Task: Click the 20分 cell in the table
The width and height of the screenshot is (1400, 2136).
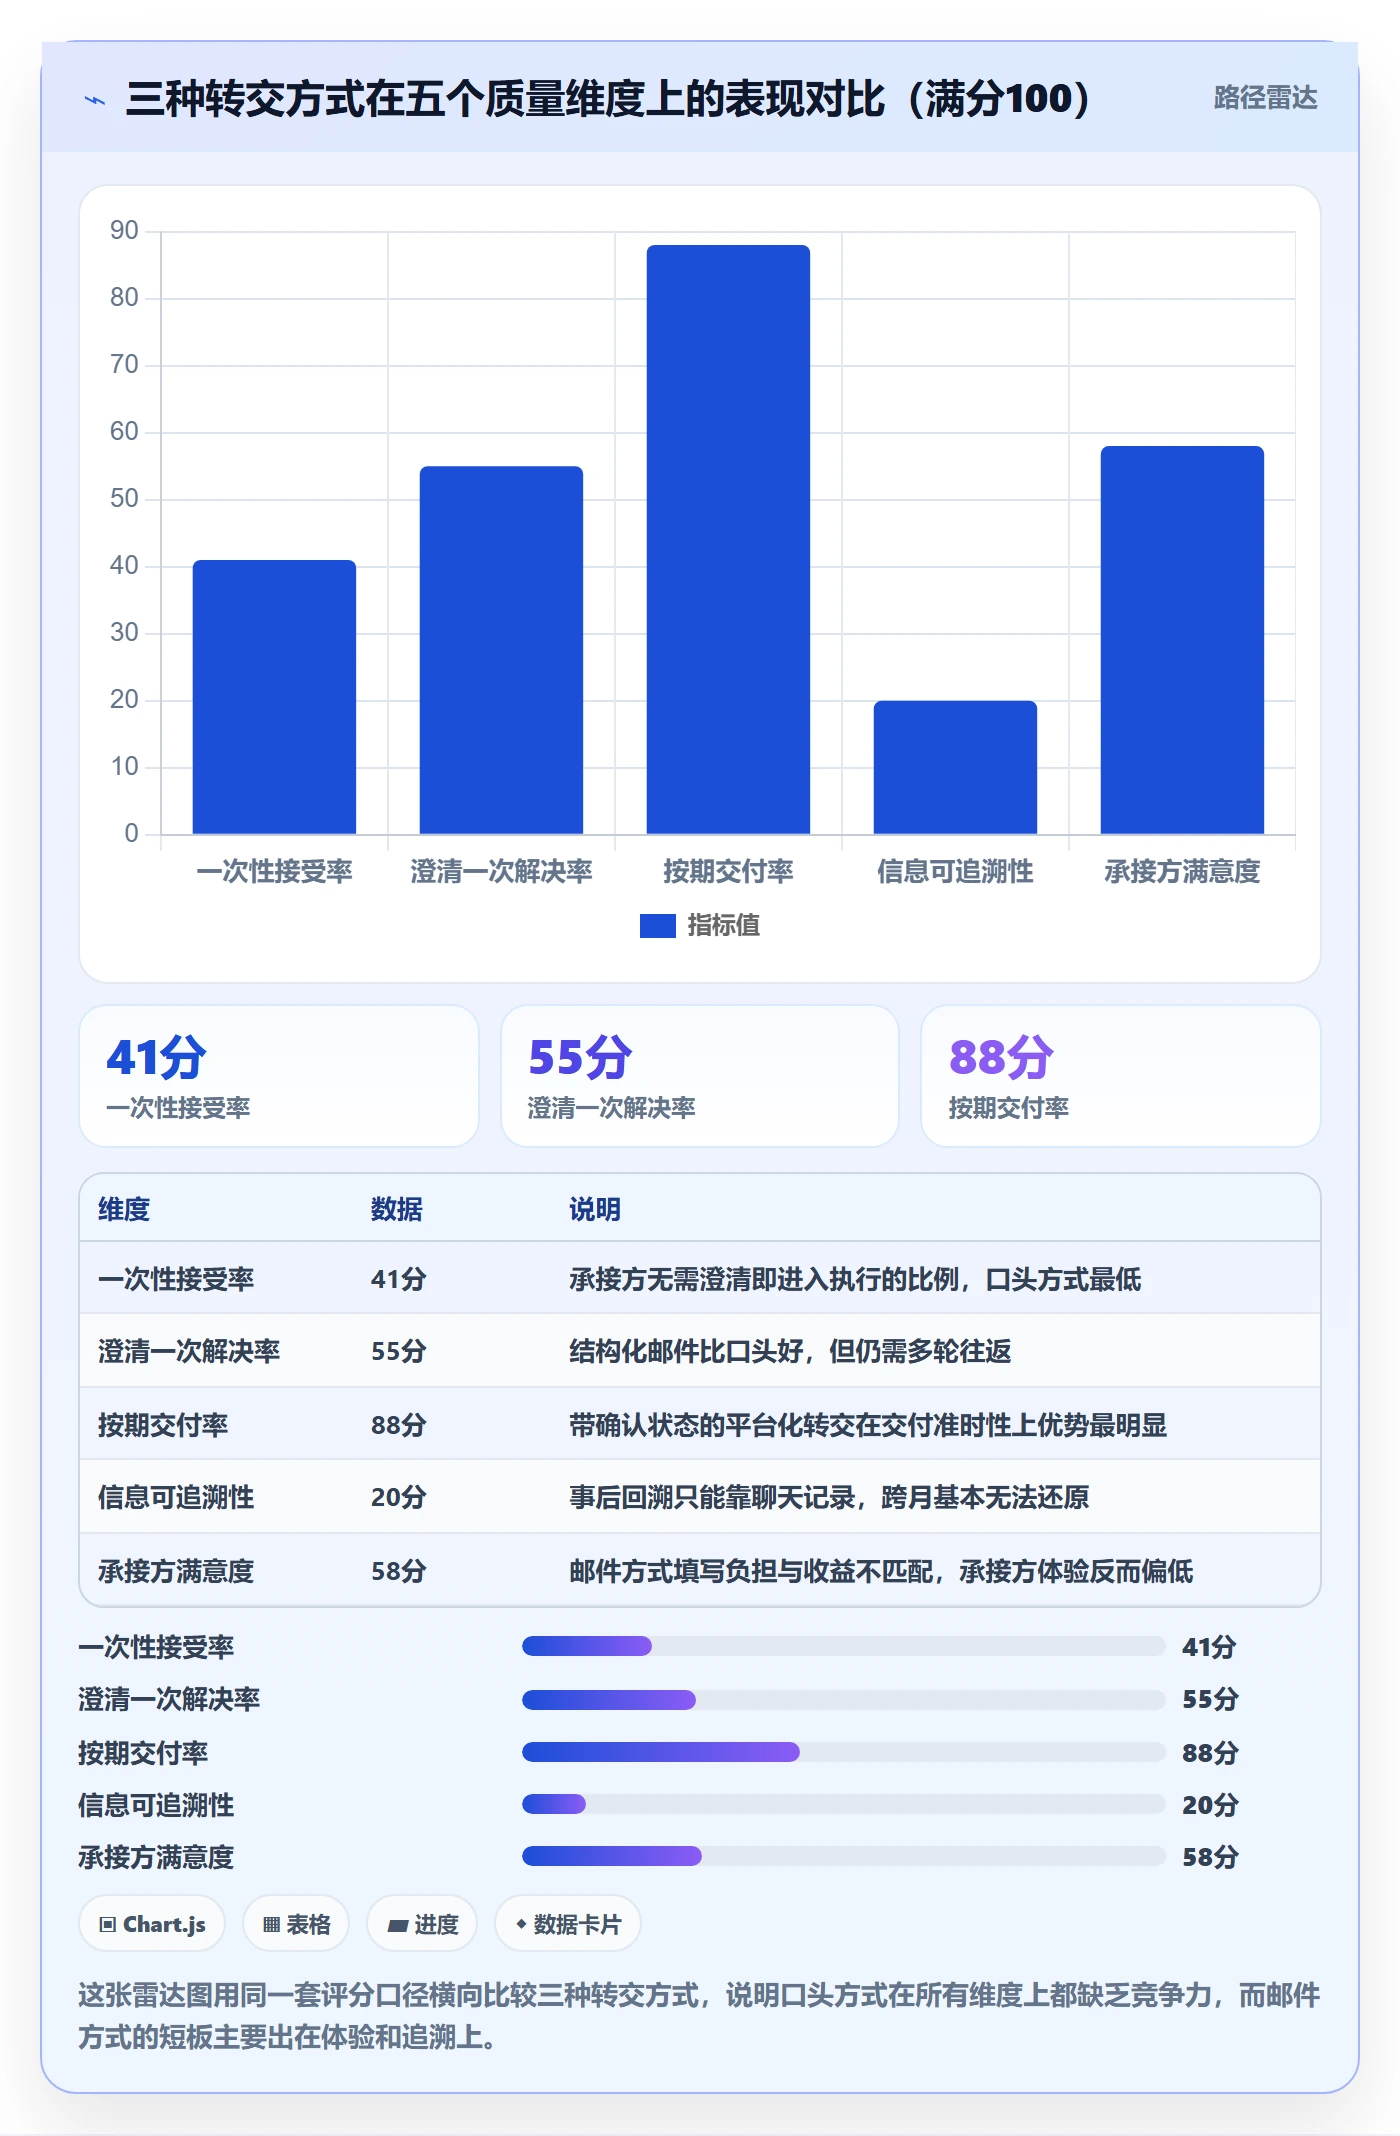Action: pos(398,1497)
